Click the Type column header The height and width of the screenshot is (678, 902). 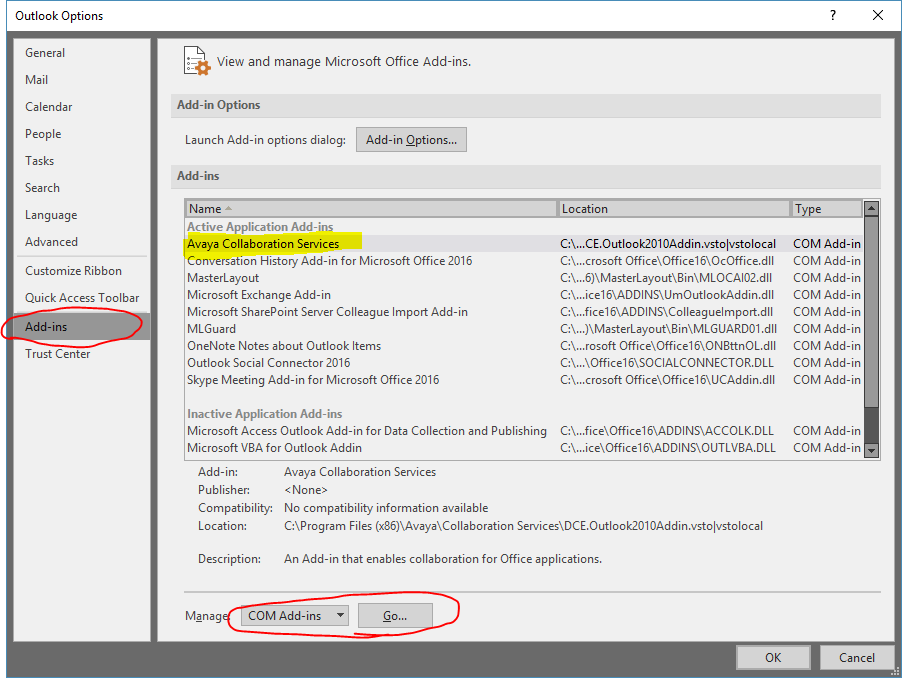point(825,209)
